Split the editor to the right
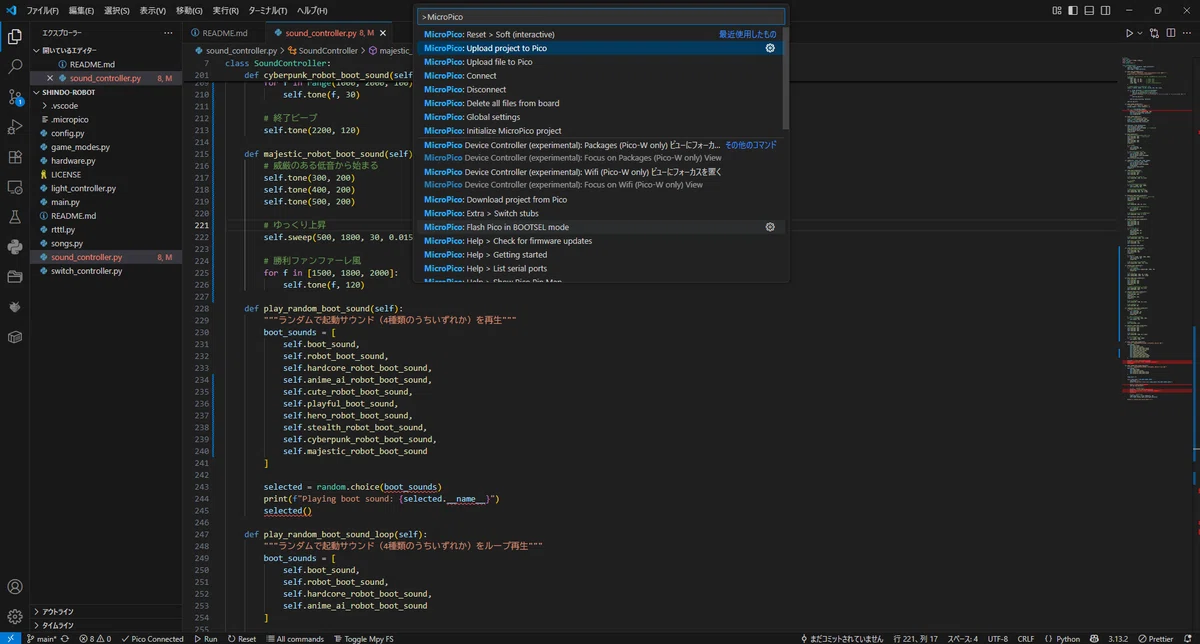 [x=1170, y=33]
